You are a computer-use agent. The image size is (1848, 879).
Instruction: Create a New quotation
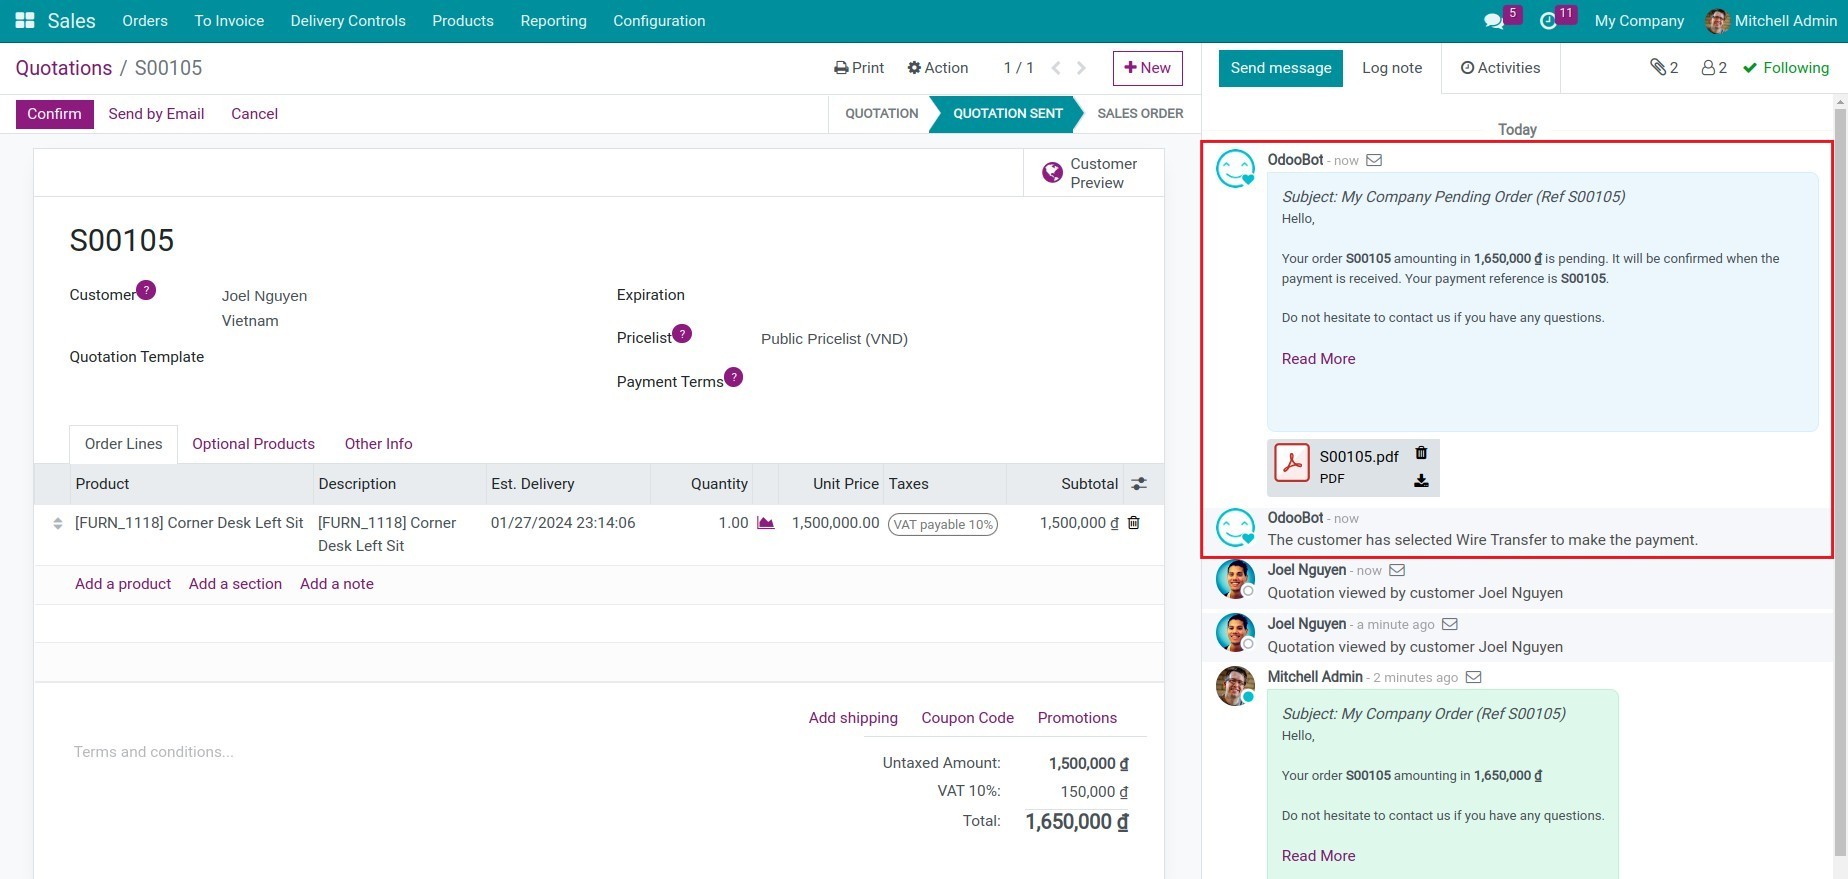click(1148, 68)
